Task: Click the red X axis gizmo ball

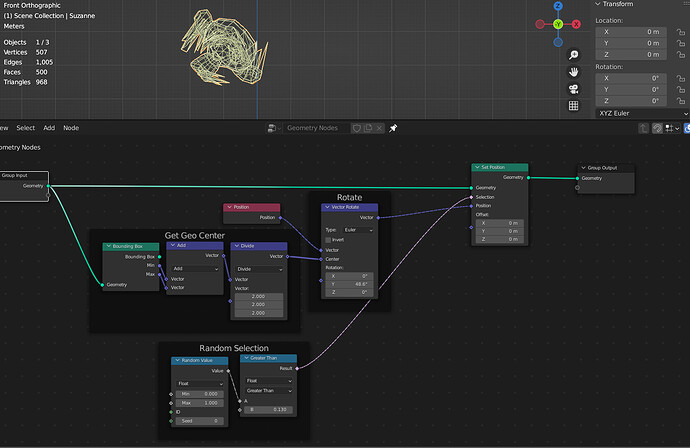Action: (x=576, y=24)
